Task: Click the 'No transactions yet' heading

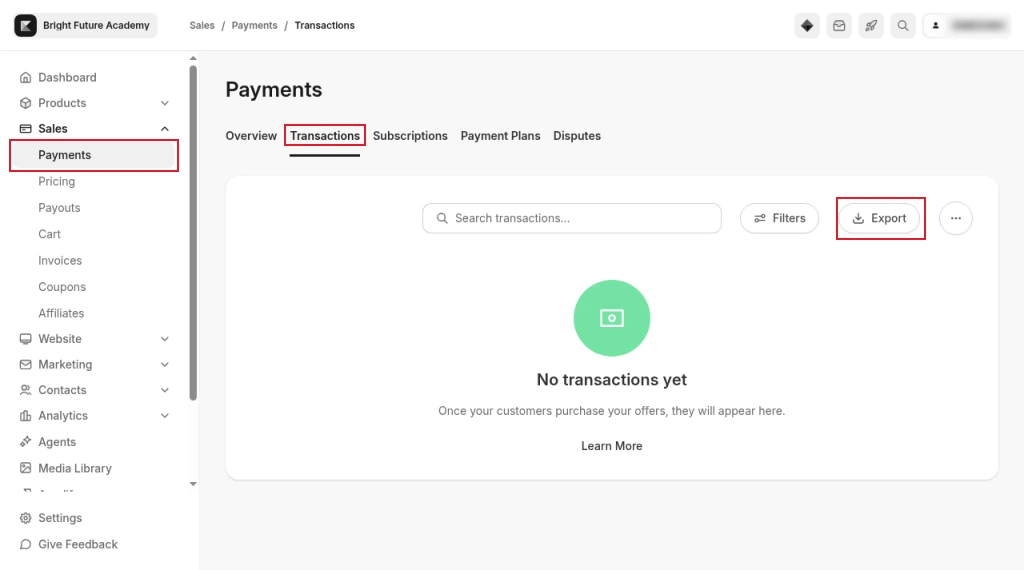Action: [x=612, y=379]
